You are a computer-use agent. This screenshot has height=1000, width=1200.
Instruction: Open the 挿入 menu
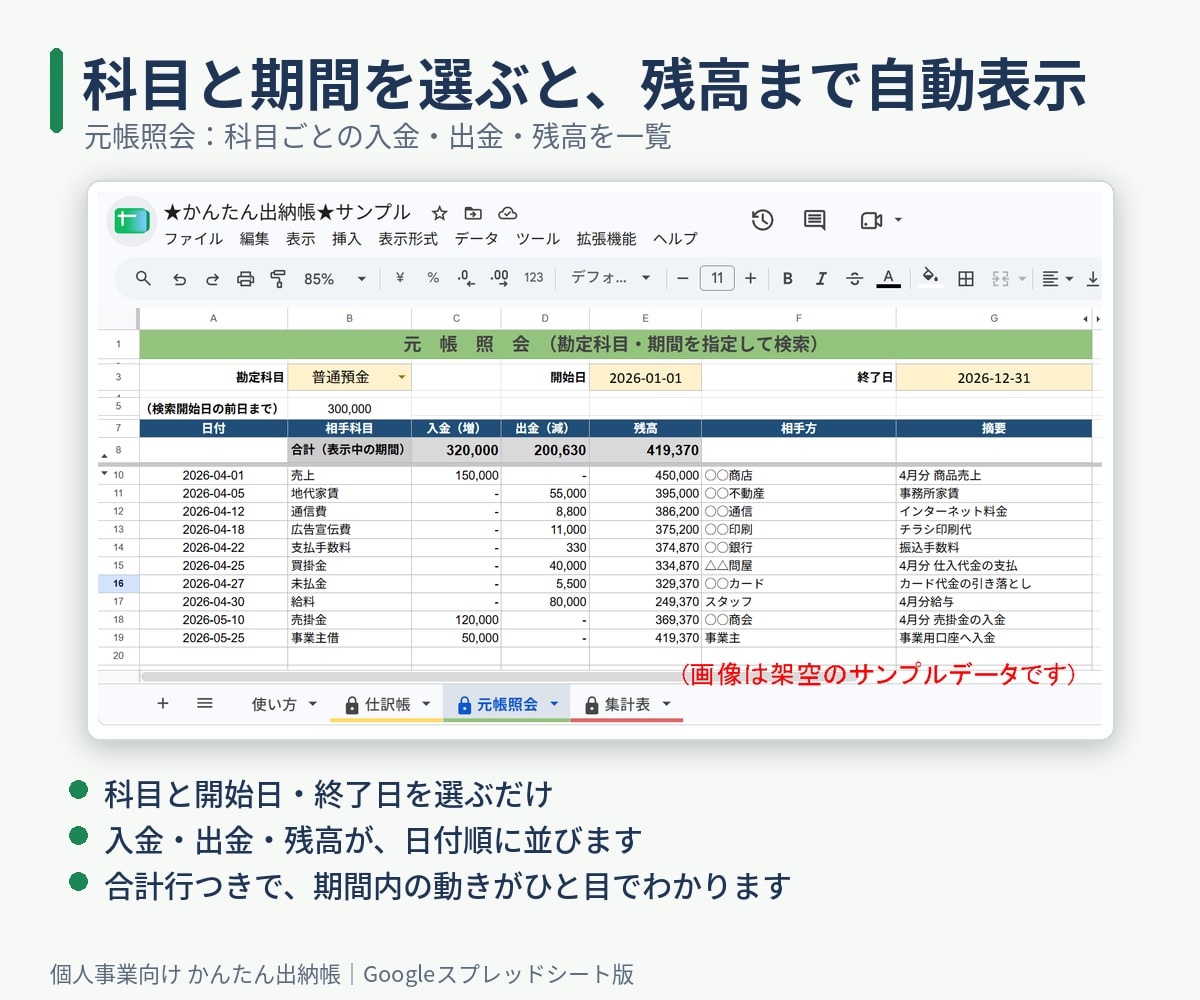click(x=346, y=239)
